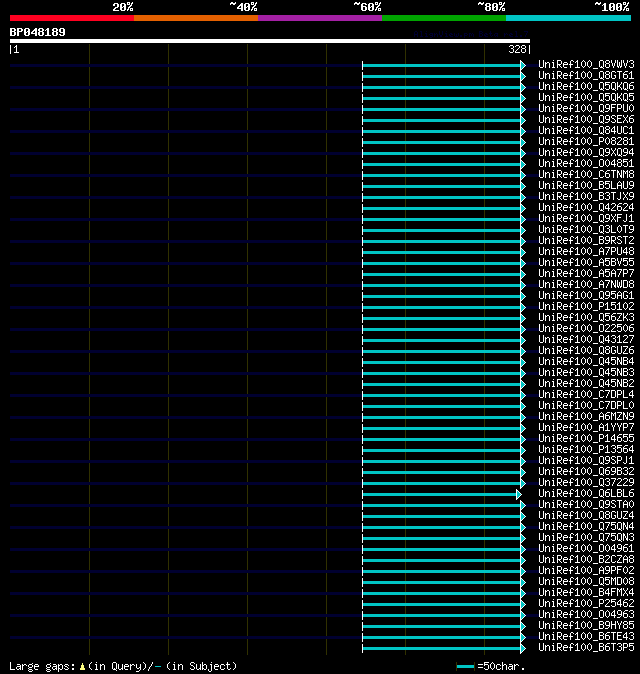Select the UniRef100_A1YYP7 label
Image resolution: width=640 pixels, height=674 pixels.
tap(586, 428)
